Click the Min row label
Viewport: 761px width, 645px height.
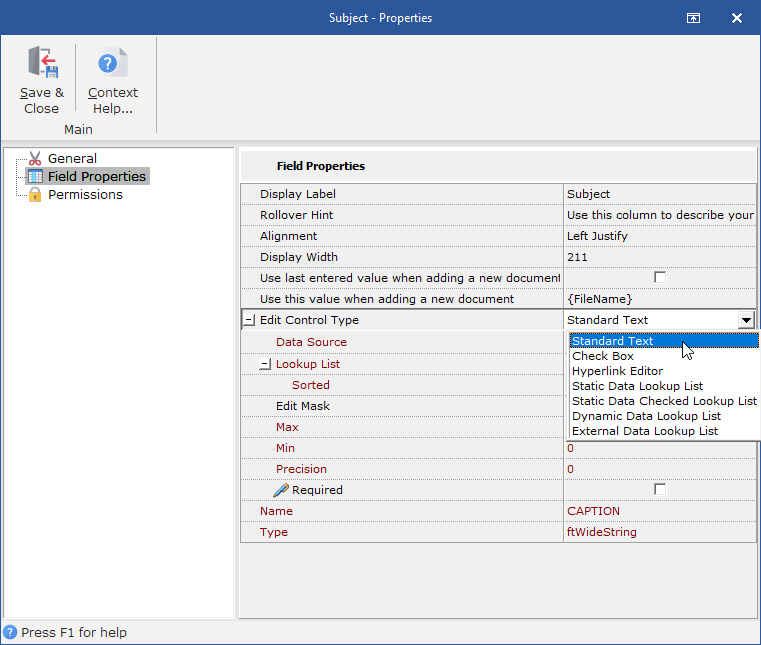[x=285, y=448]
